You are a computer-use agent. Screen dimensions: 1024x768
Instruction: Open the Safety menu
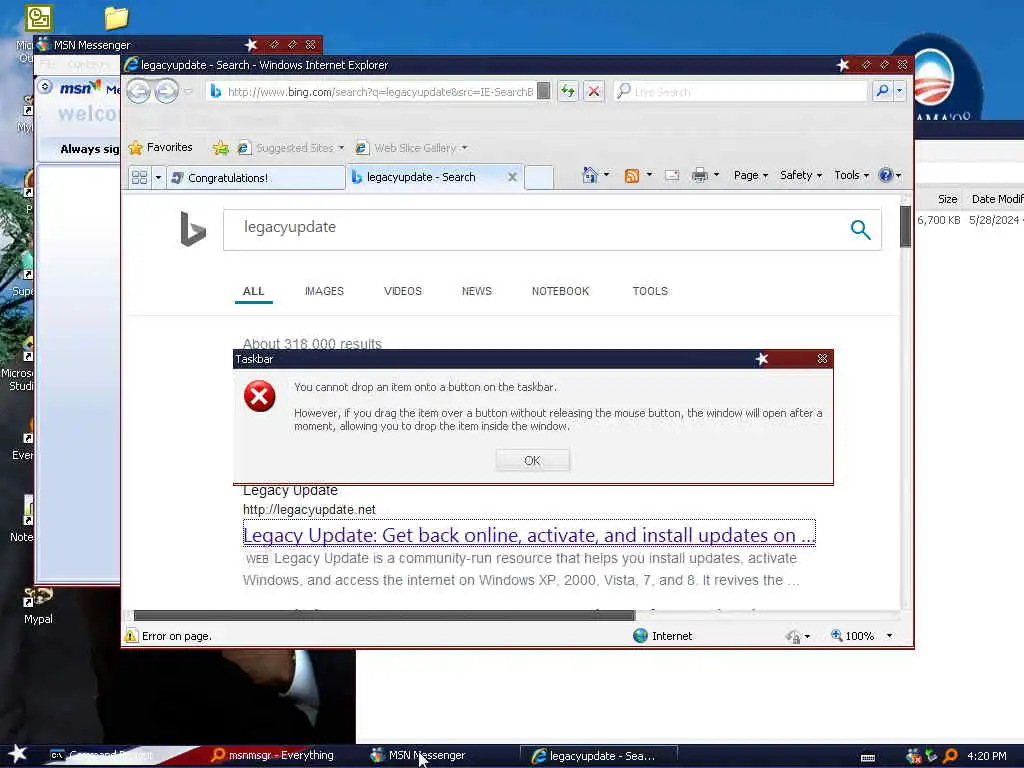(x=801, y=175)
